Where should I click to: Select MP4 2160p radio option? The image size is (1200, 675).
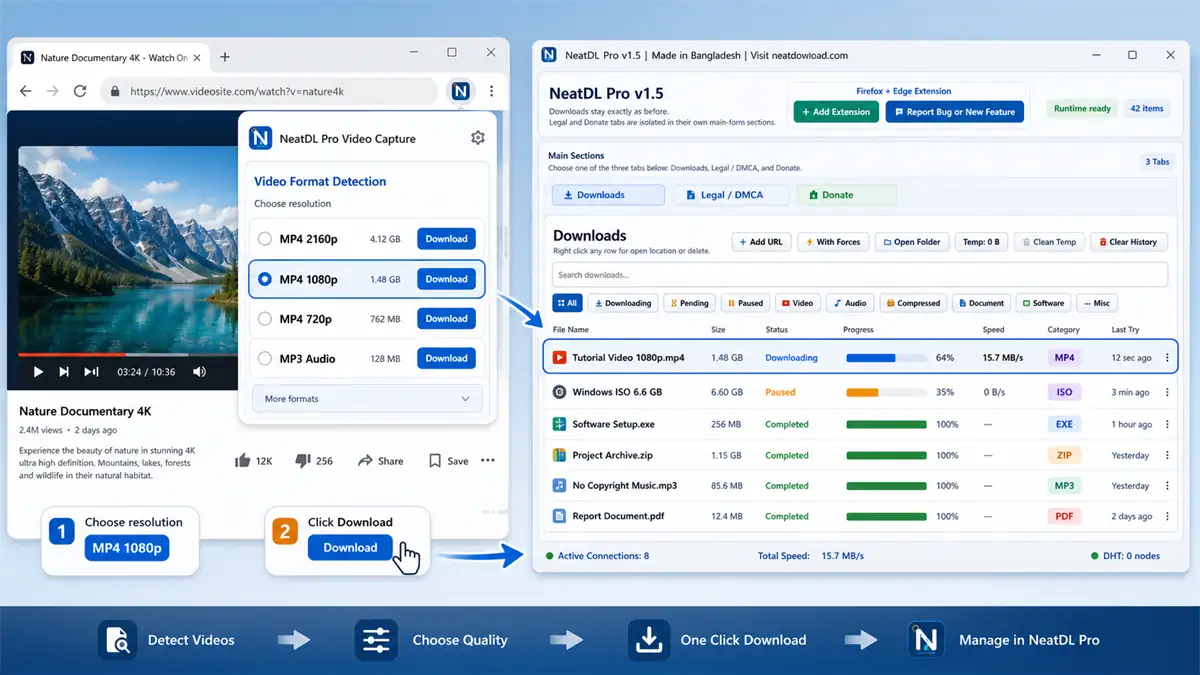265,239
